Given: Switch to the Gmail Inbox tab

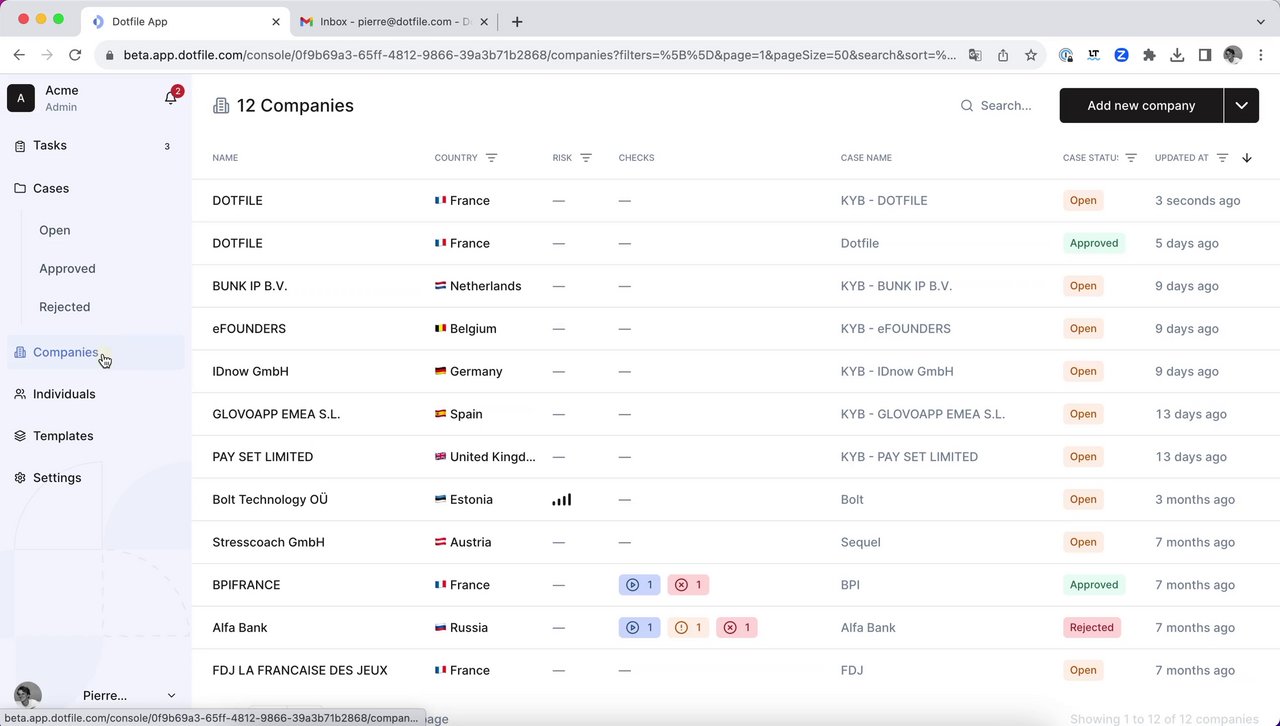Looking at the screenshot, I should 393,21.
